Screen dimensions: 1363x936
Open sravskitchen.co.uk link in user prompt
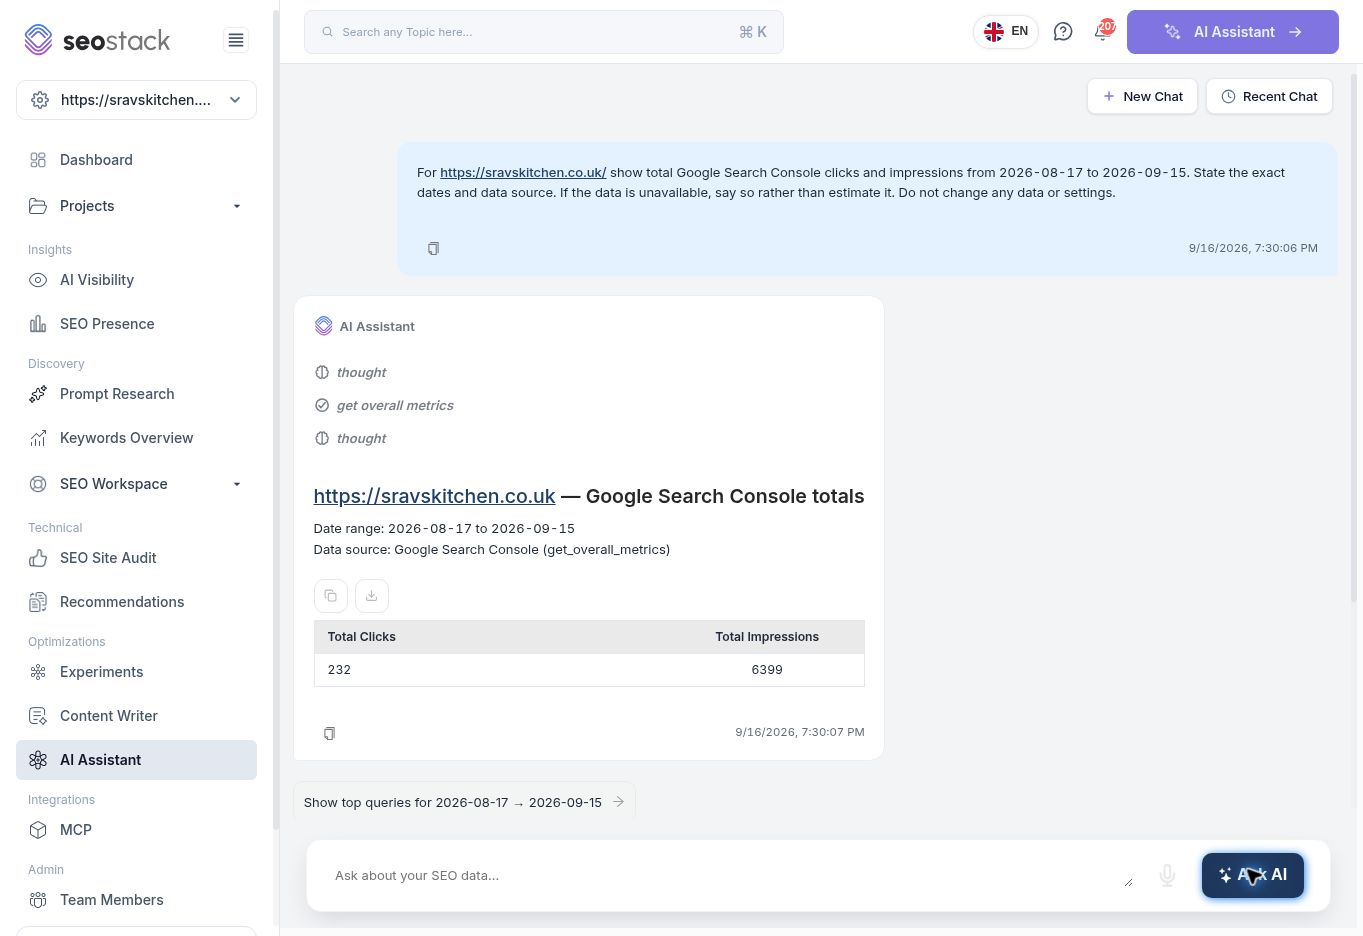[x=523, y=172]
